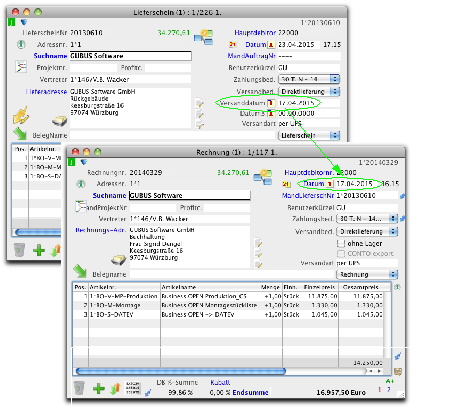The image size is (455, 410).
Task: Click the barcode list icon in Rechnung bottom toolbar
Action: point(133,388)
